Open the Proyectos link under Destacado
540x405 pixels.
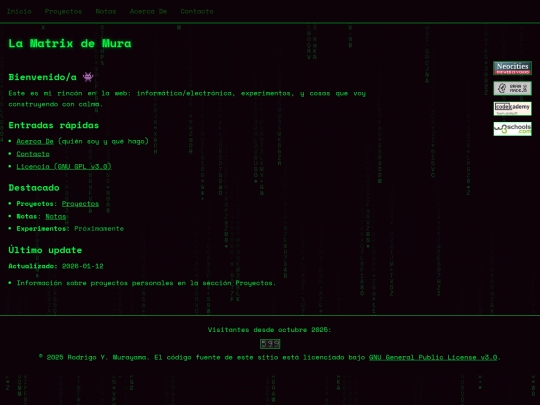(x=80, y=204)
